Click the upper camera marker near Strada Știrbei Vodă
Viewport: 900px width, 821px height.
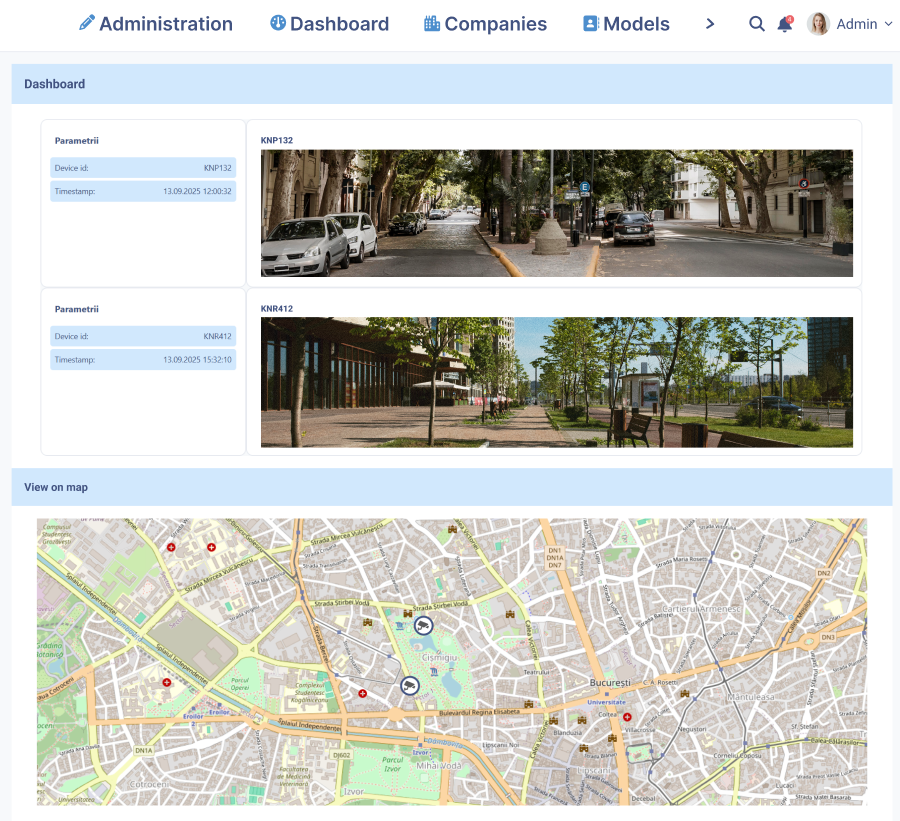424,626
